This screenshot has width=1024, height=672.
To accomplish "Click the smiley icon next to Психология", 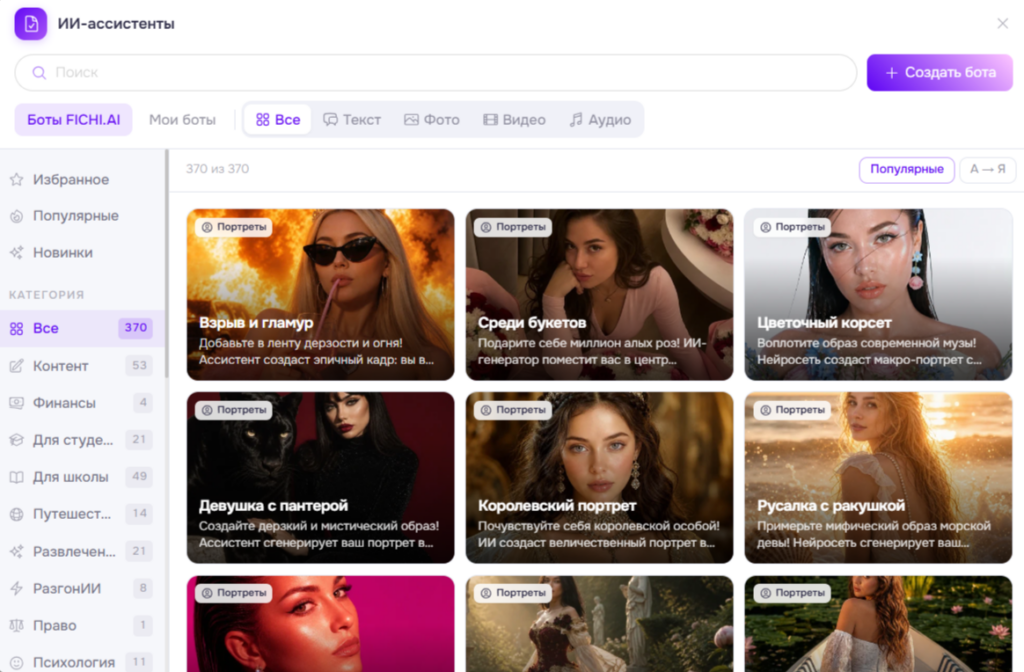I will pyautogui.click(x=16, y=662).
